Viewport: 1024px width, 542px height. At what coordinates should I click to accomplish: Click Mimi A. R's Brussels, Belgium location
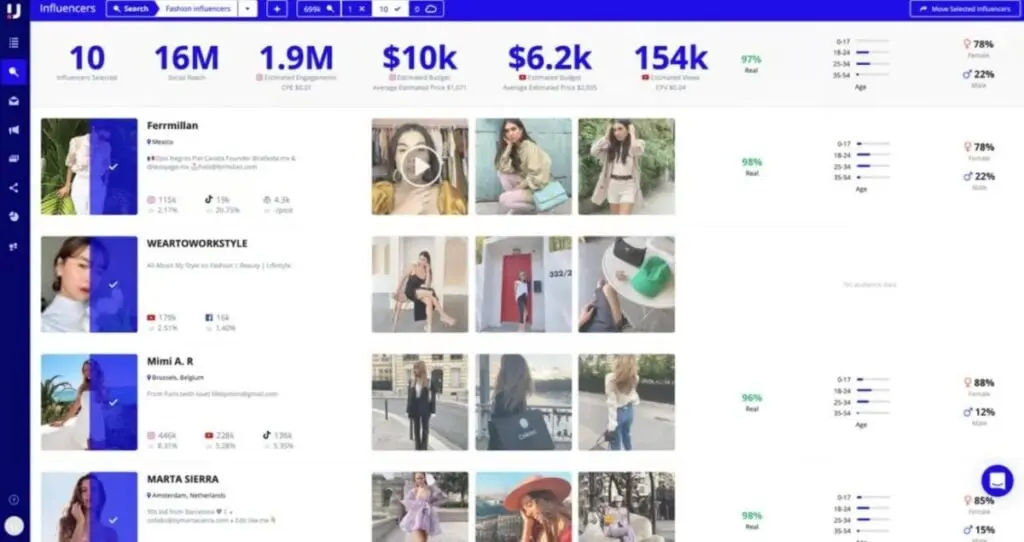[175, 377]
